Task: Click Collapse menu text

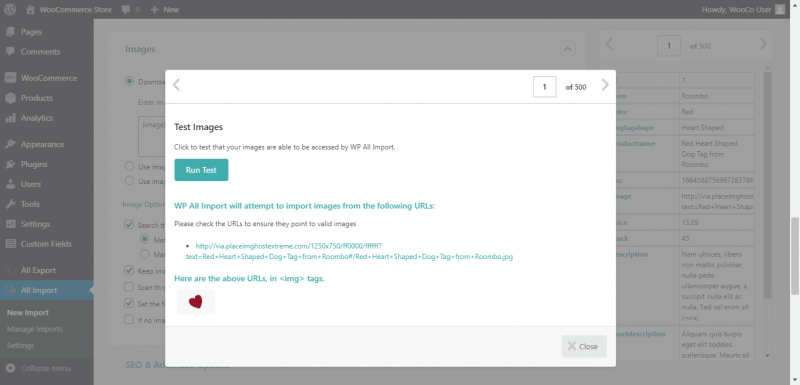Action: 45,368
